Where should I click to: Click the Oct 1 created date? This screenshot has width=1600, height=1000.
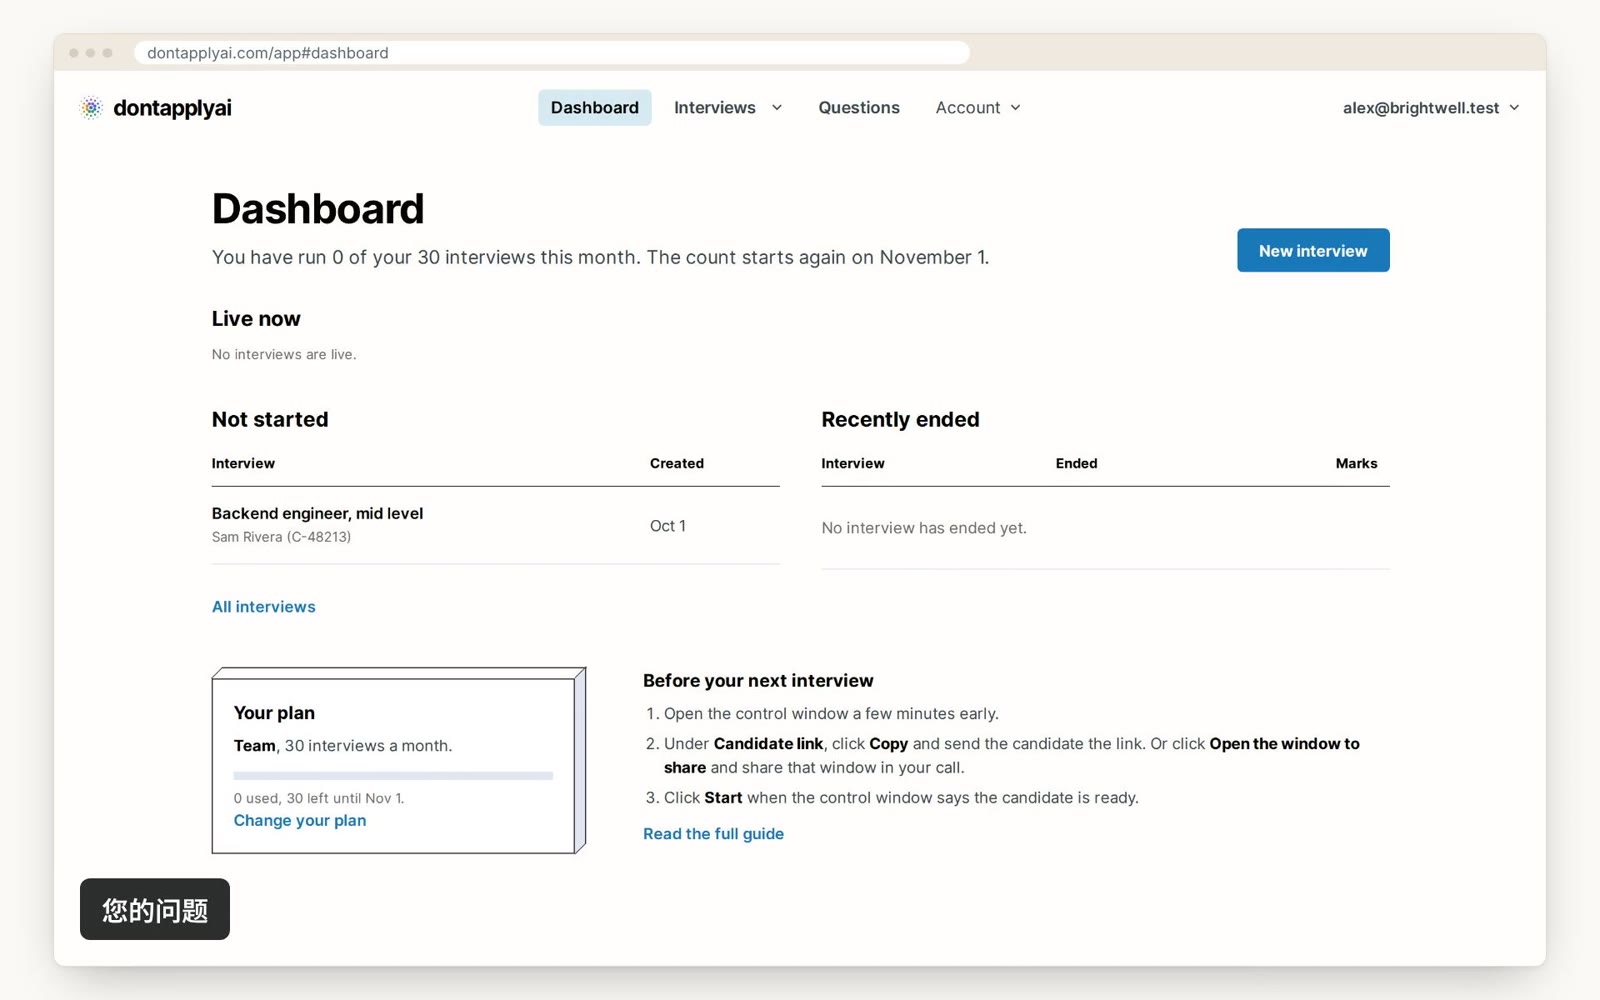(x=668, y=526)
